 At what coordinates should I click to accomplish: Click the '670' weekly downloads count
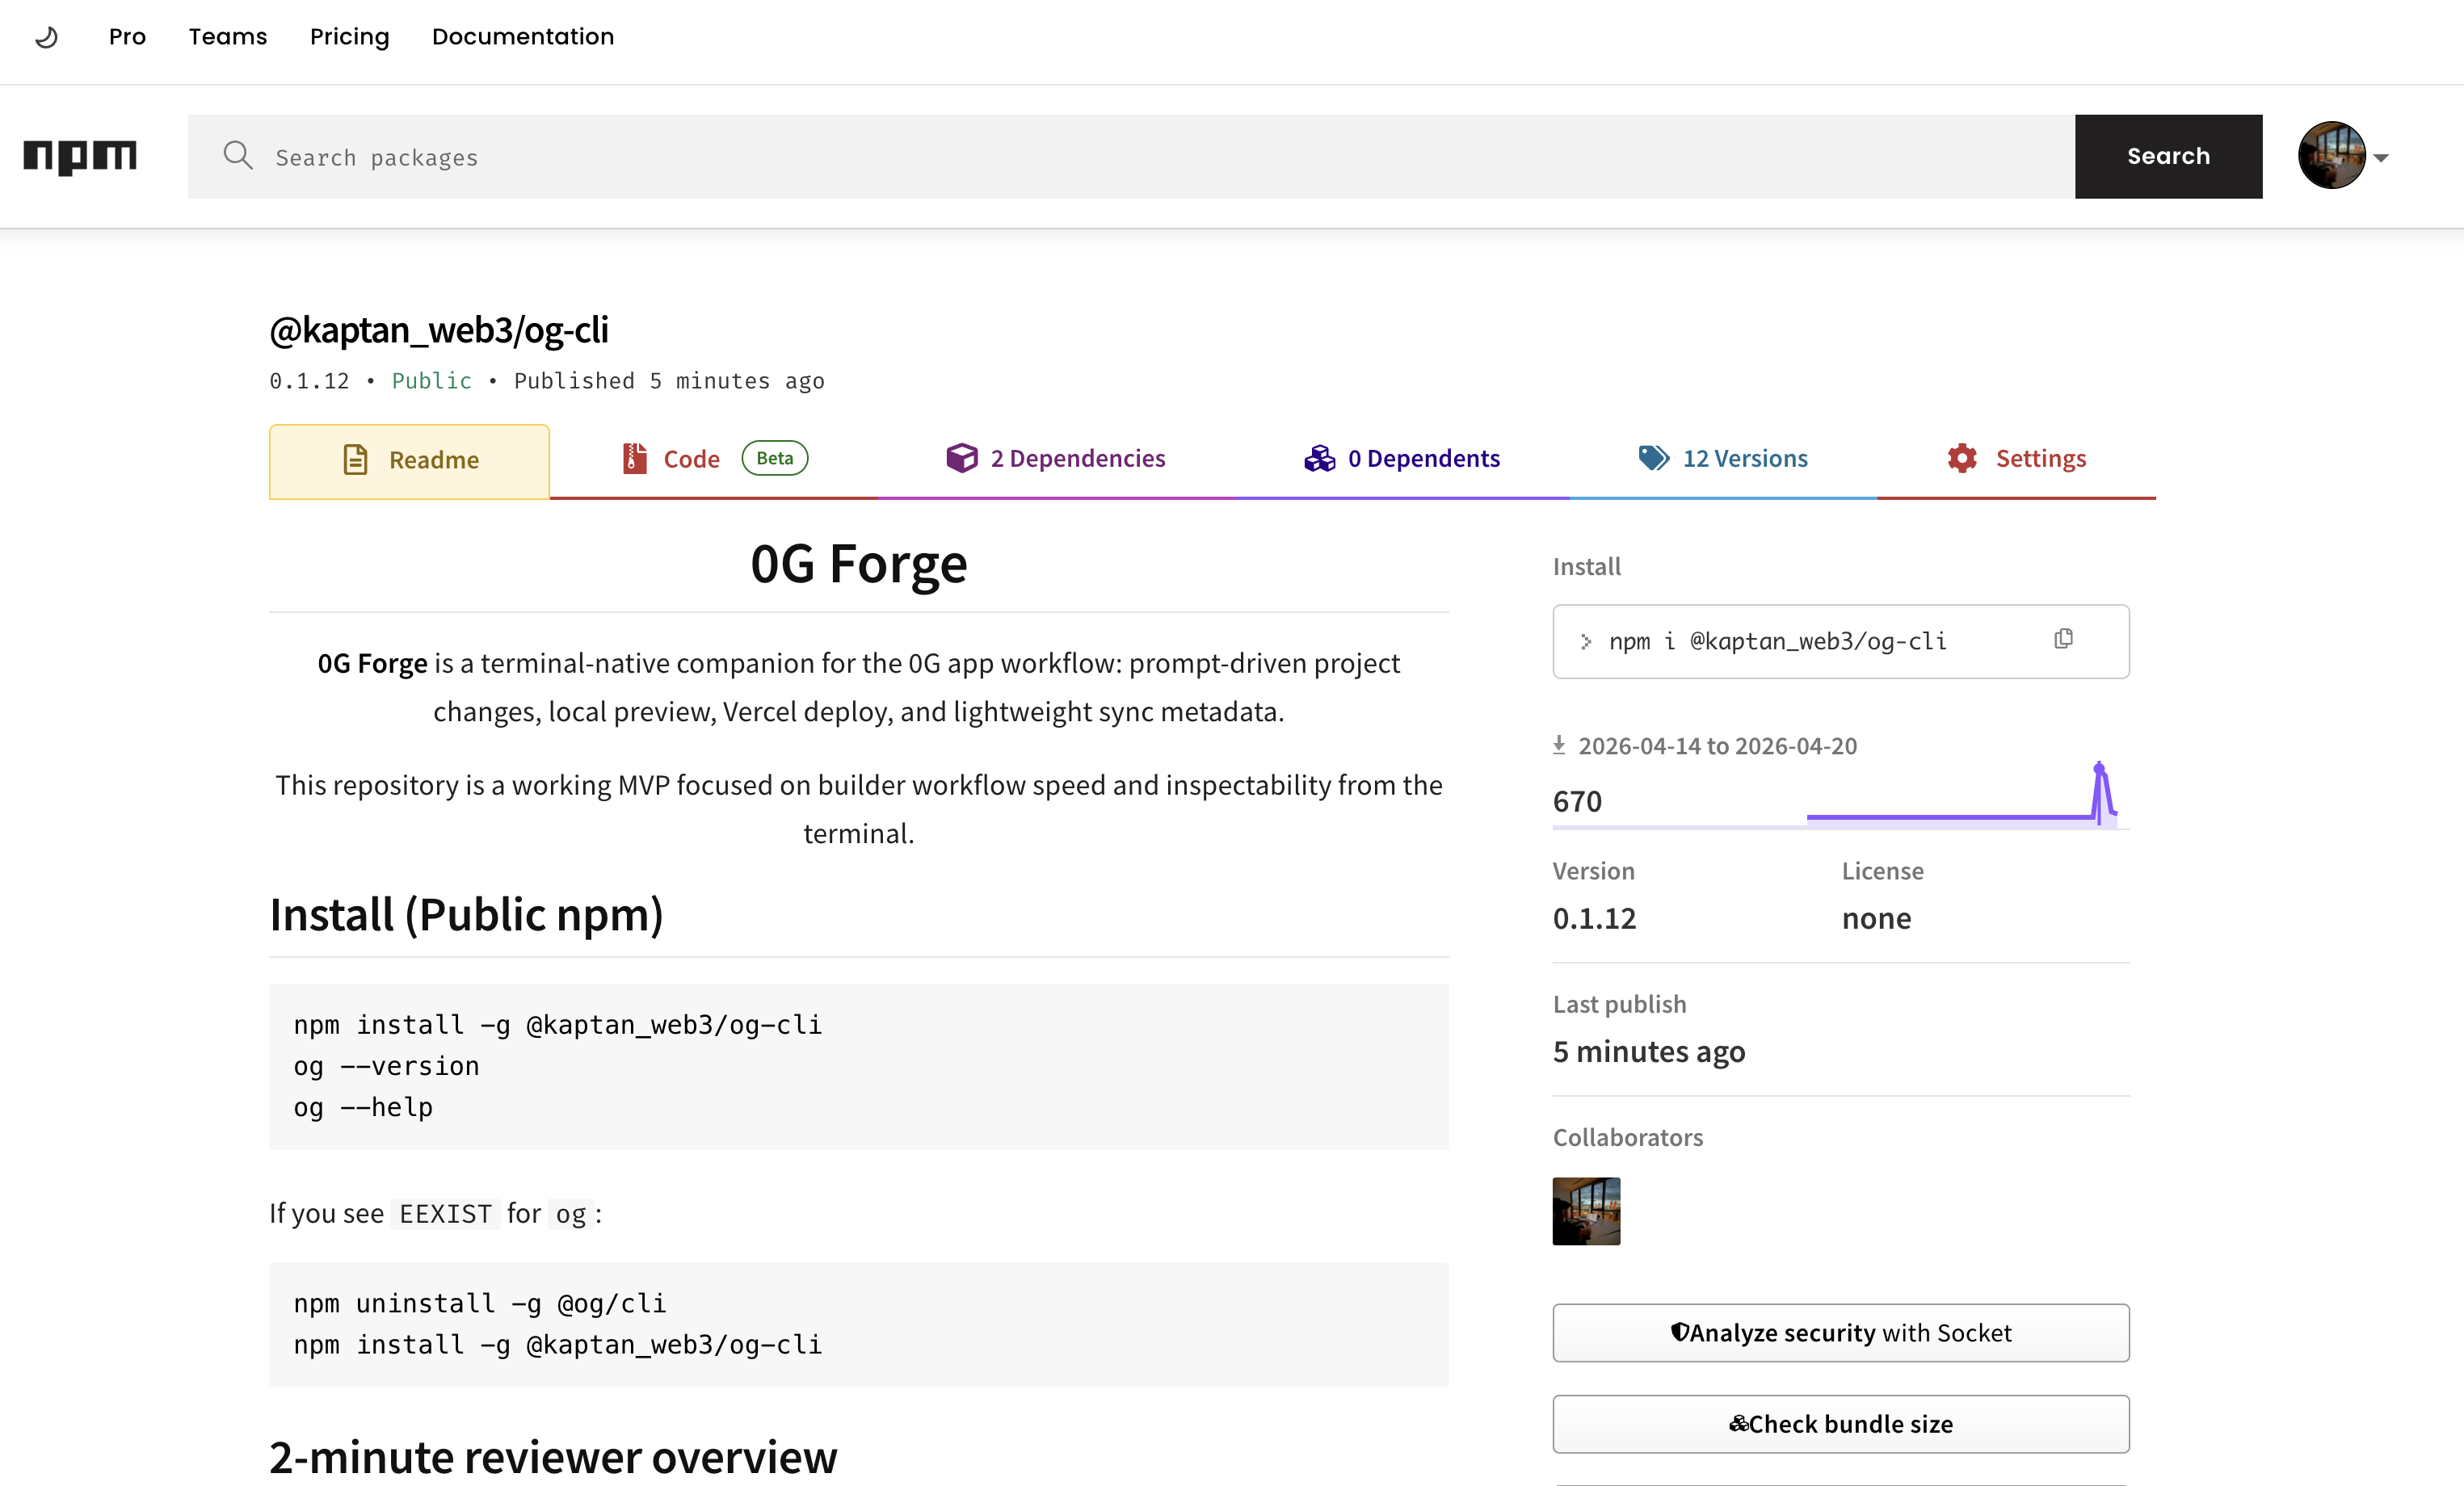[1577, 802]
